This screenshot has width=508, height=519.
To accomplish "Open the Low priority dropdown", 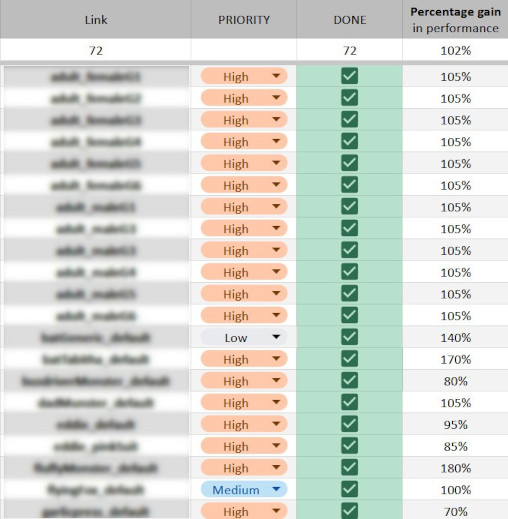I will (x=244, y=337).
